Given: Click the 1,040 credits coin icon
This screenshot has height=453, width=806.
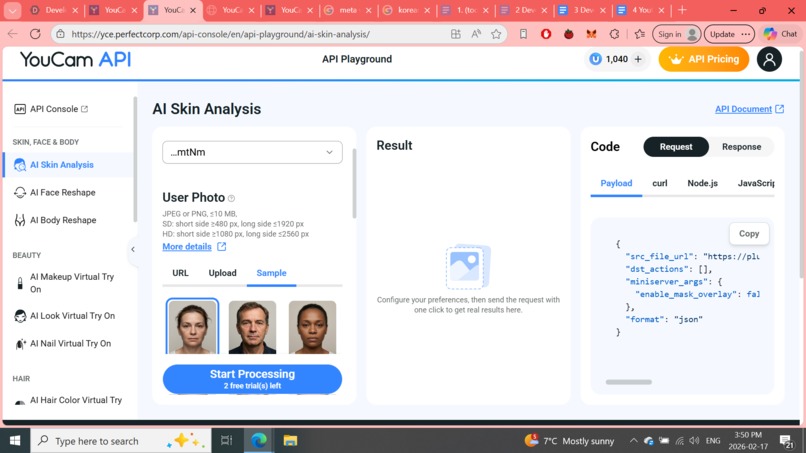Looking at the screenshot, I should (x=595, y=59).
